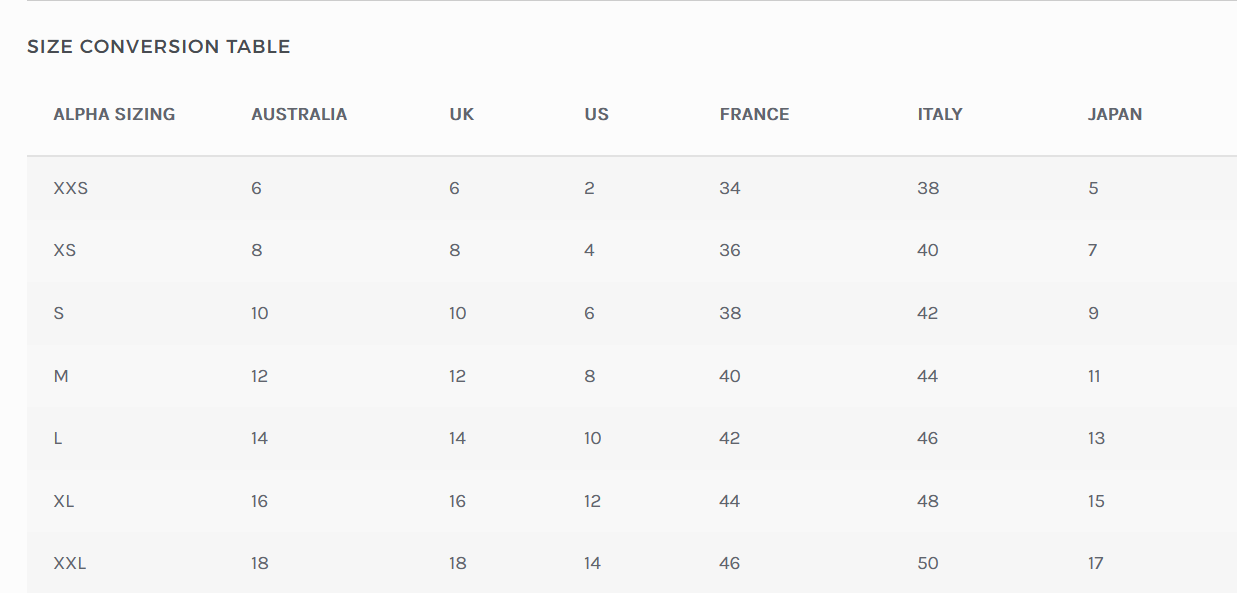Select Italy size 50 in XXL row
The width and height of the screenshot is (1237, 593).
[x=927, y=563]
